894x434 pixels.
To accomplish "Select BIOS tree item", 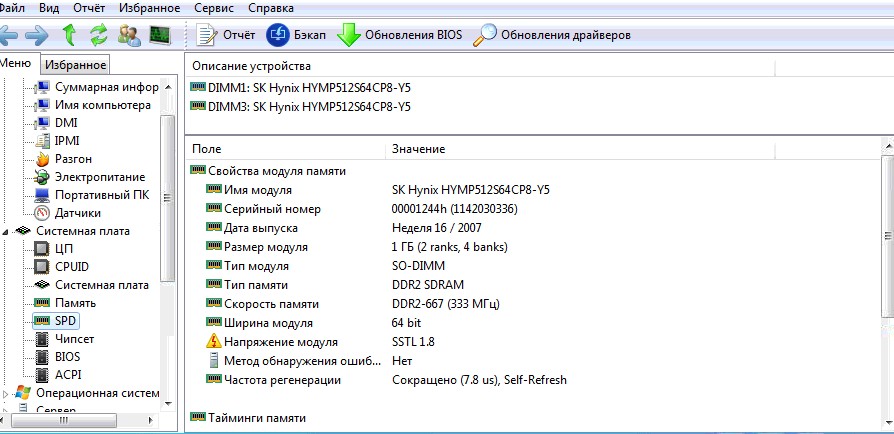I will (58, 357).
